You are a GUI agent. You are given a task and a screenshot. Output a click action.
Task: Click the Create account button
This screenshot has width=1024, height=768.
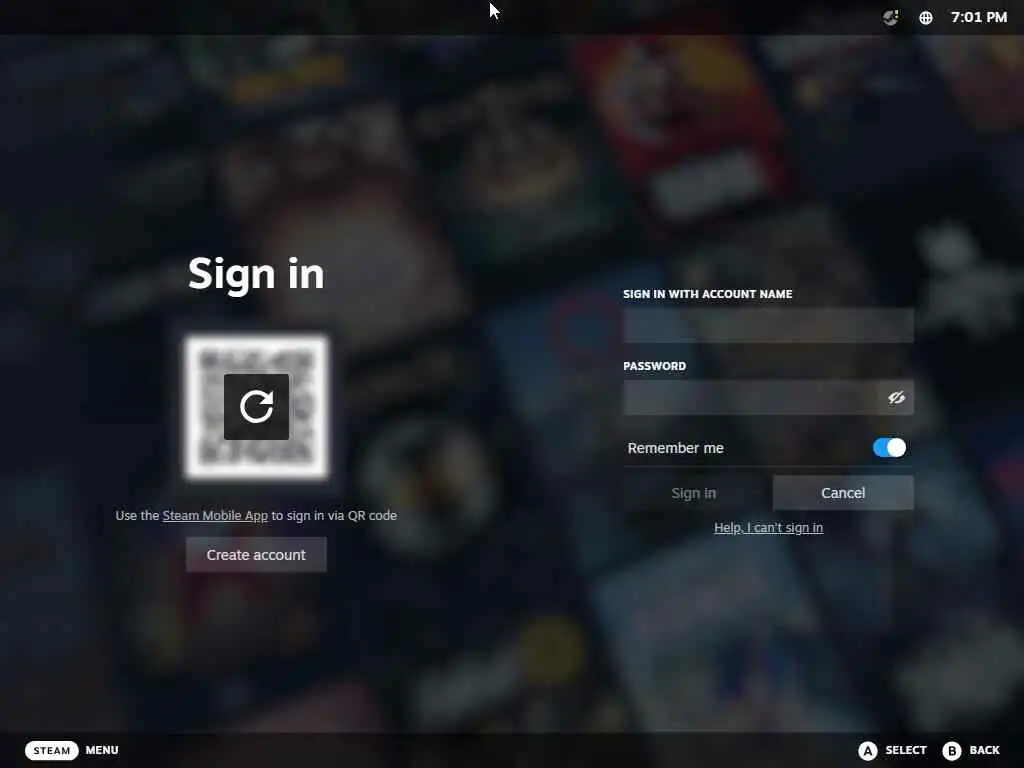point(256,554)
